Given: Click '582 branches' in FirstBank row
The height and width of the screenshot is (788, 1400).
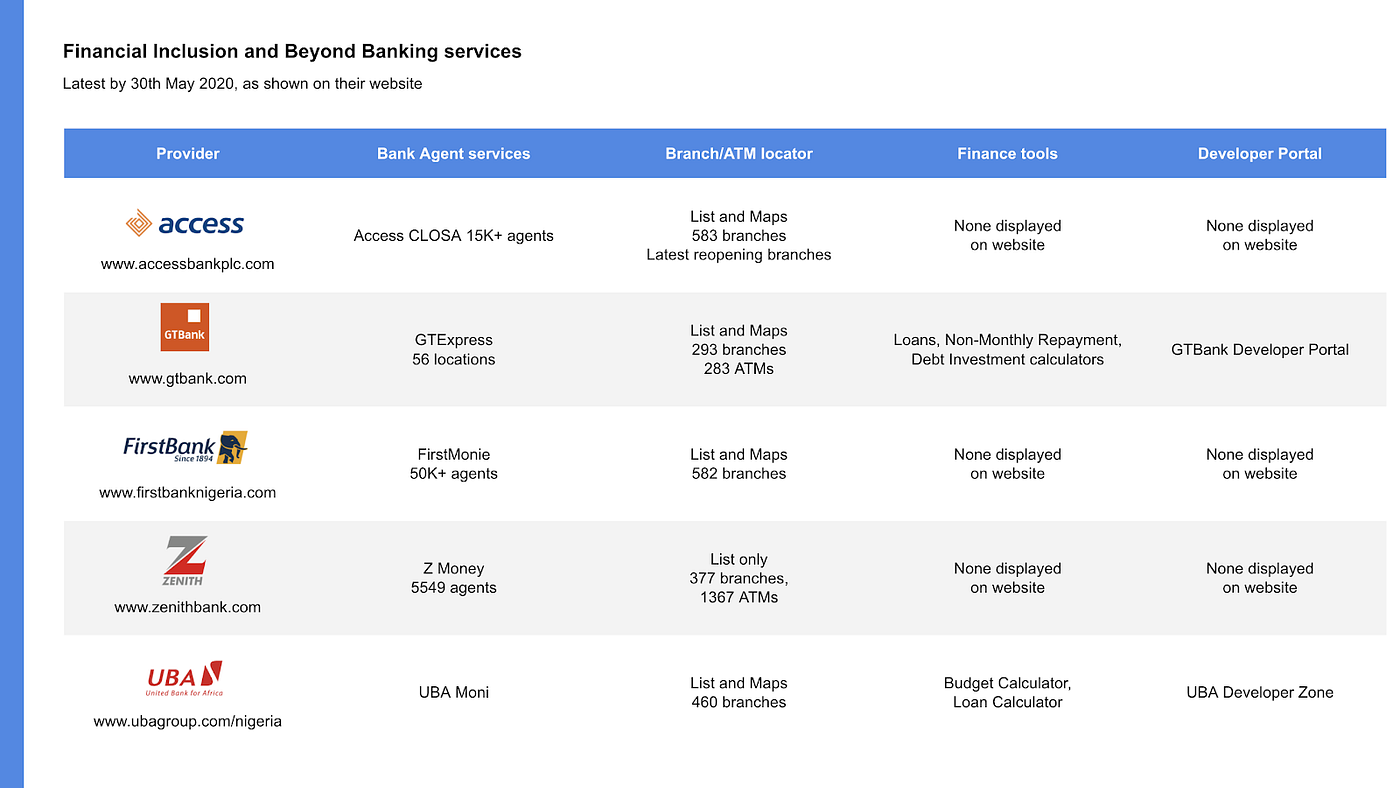Looking at the screenshot, I should 739,473.
